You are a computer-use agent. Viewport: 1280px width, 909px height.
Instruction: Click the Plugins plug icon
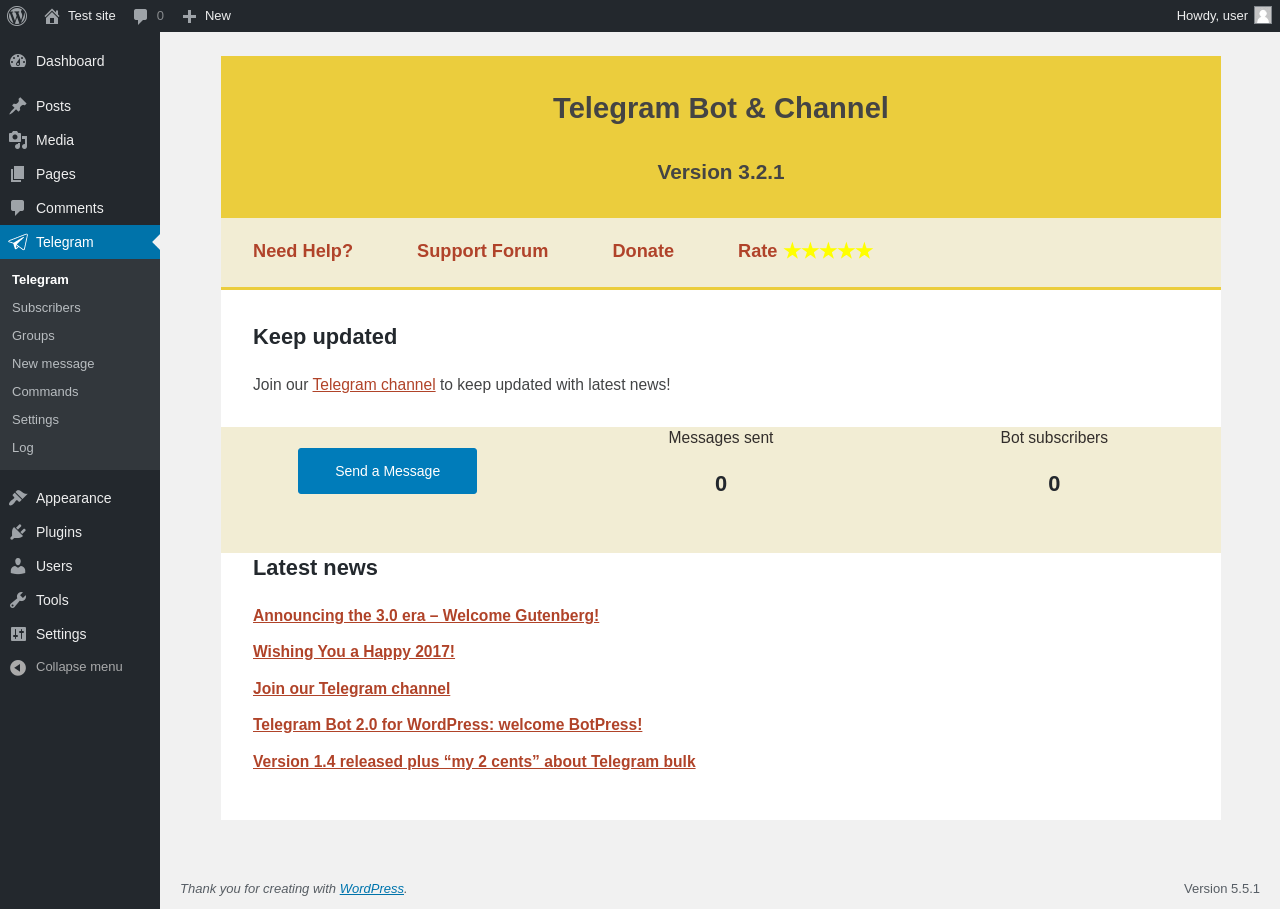(x=18, y=532)
